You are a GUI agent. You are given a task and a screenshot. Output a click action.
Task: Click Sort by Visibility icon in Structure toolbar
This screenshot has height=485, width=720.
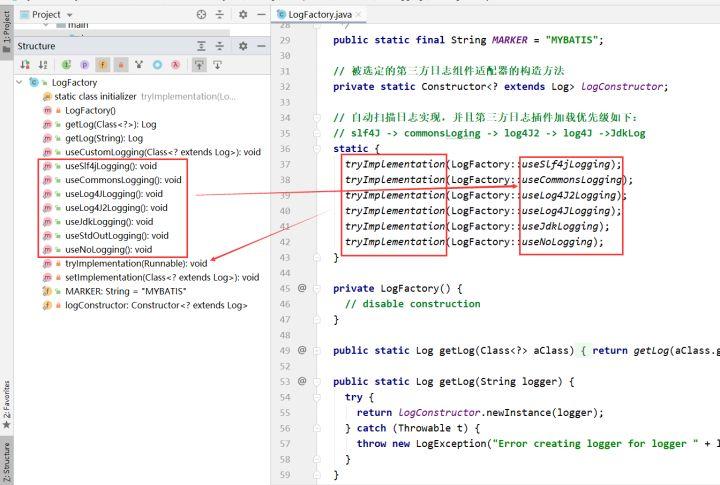click(26, 65)
